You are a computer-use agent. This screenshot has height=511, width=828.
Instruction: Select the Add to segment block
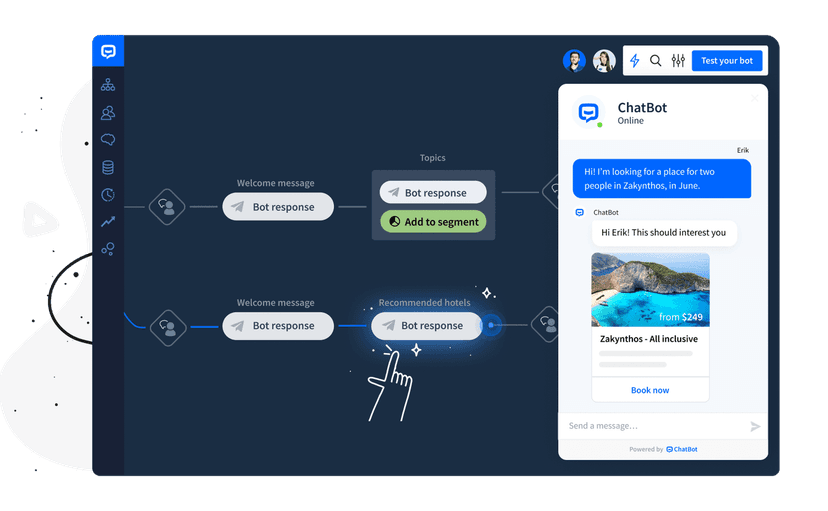click(433, 222)
